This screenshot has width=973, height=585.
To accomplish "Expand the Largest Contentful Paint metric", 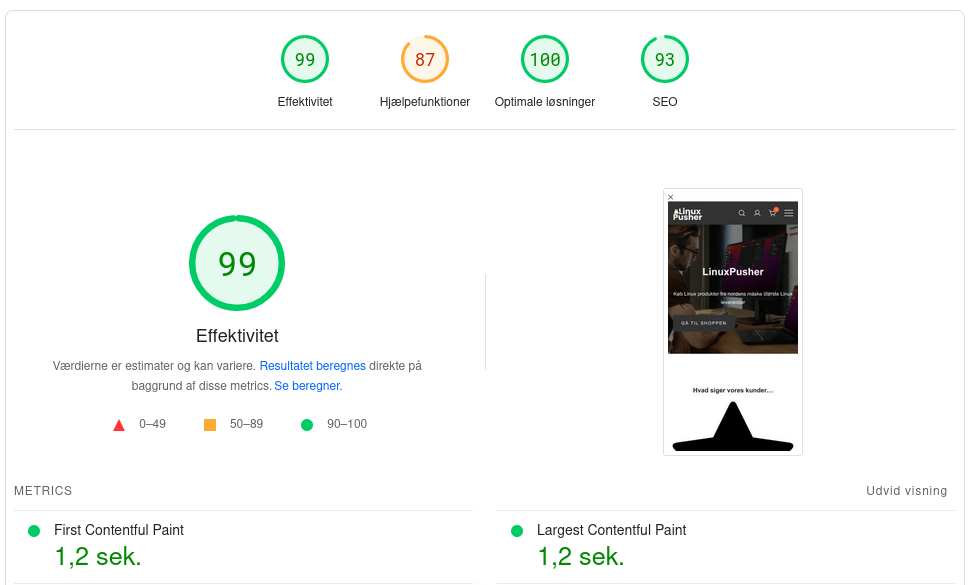I will tap(611, 530).
